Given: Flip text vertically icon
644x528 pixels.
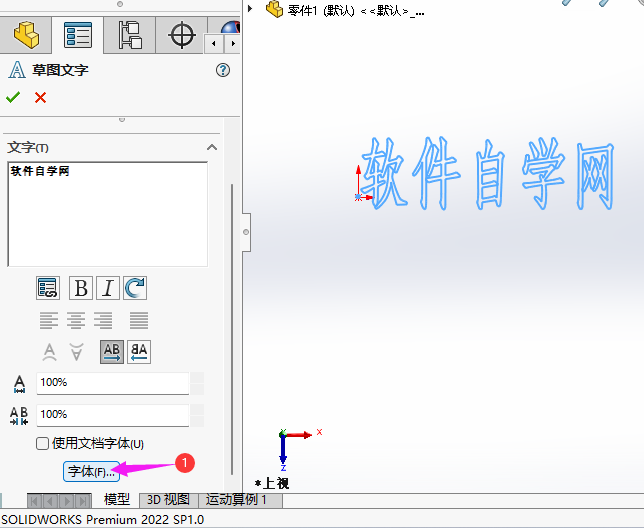Looking at the screenshot, I should pyautogui.click(x=50, y=352).
